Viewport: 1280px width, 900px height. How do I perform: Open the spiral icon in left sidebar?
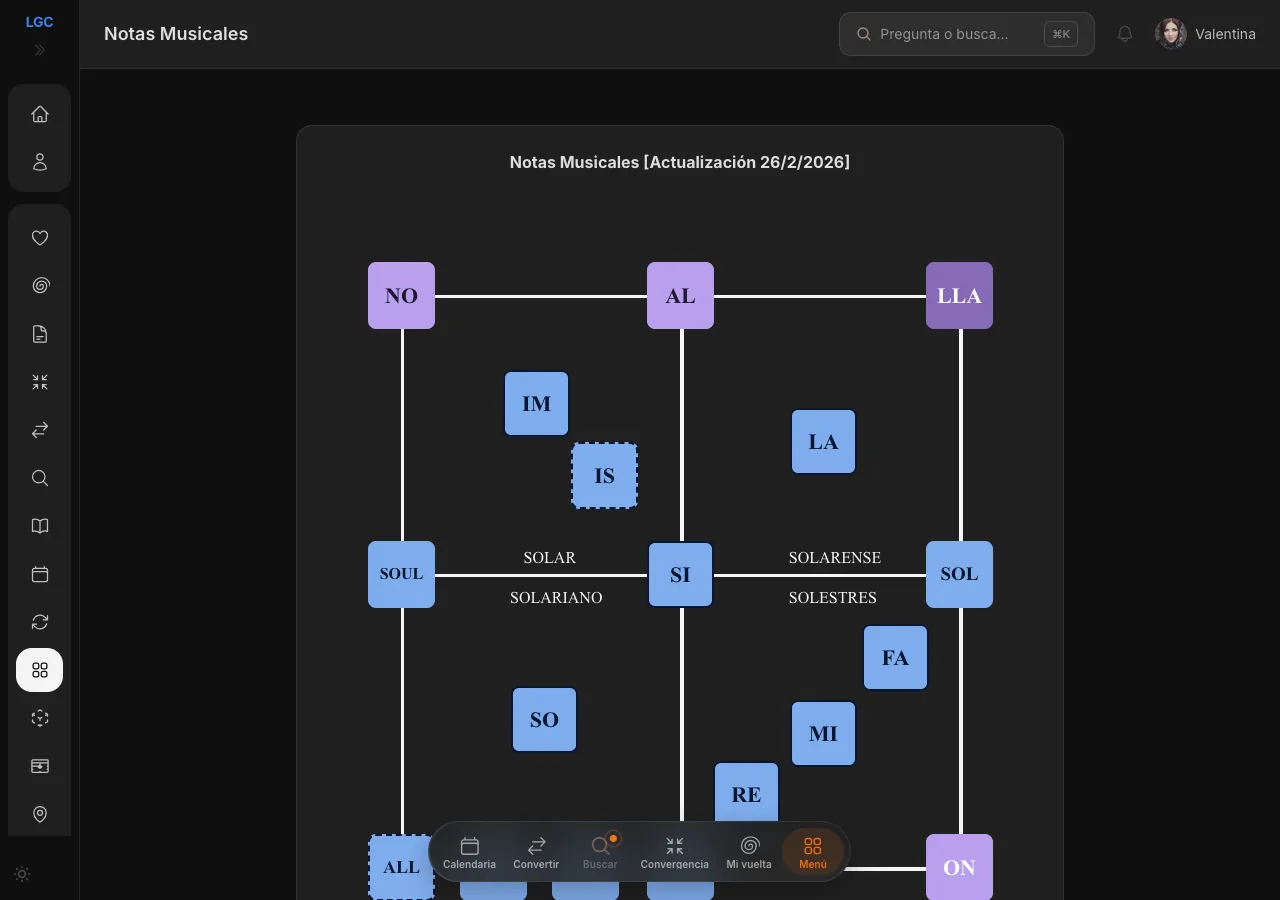point(40,286)
